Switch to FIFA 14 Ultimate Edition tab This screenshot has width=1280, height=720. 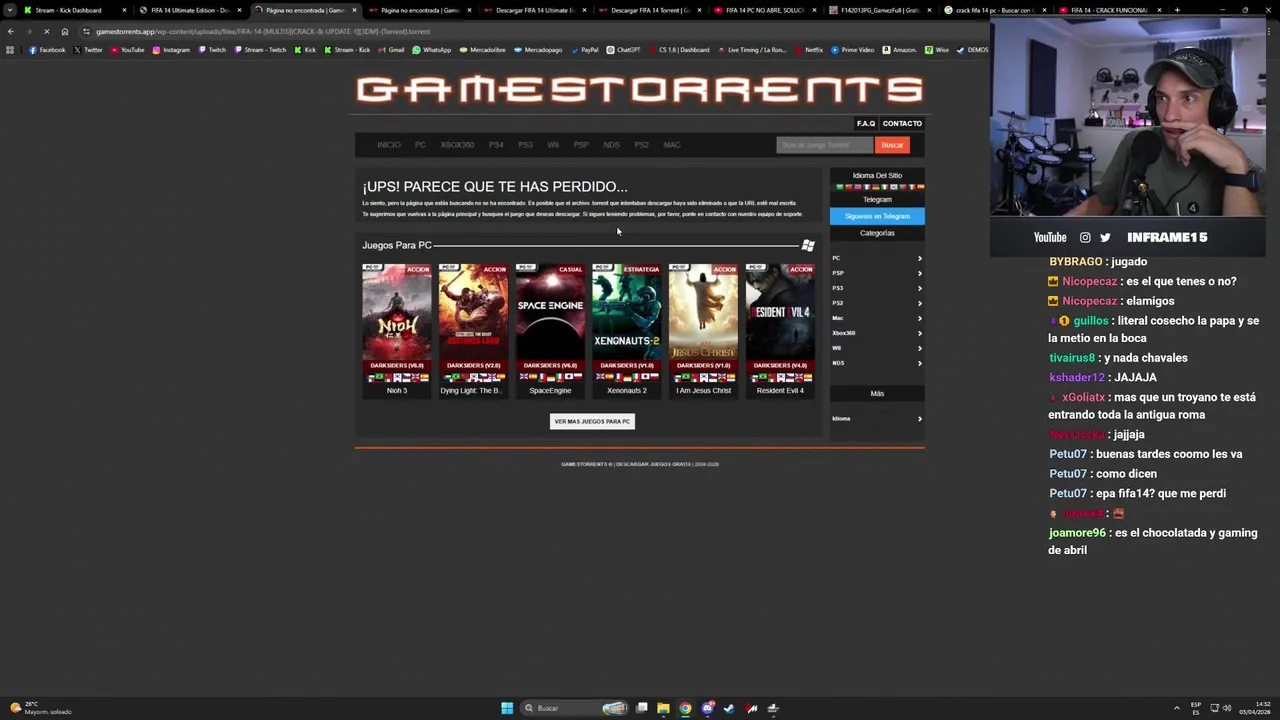click(x=189, y=10)
